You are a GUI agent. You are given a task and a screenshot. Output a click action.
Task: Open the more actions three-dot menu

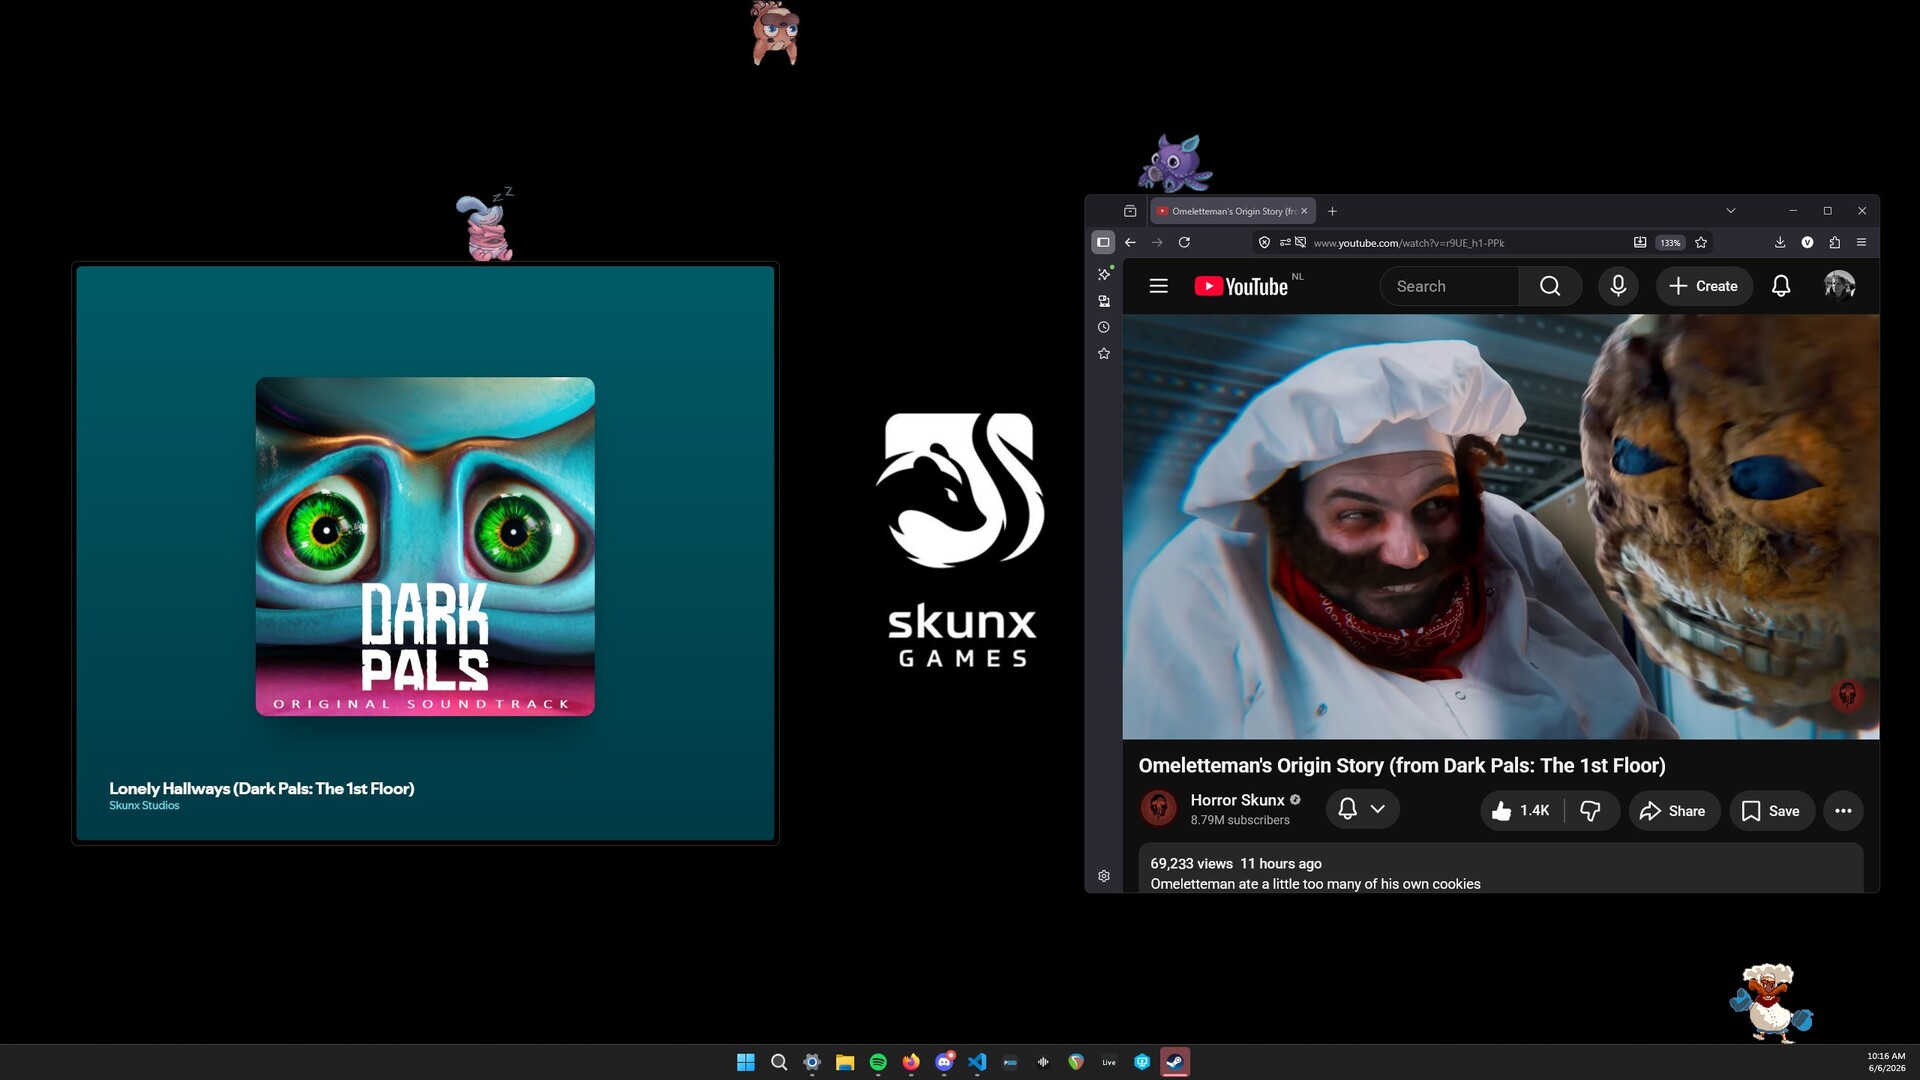pos(1843,811)
